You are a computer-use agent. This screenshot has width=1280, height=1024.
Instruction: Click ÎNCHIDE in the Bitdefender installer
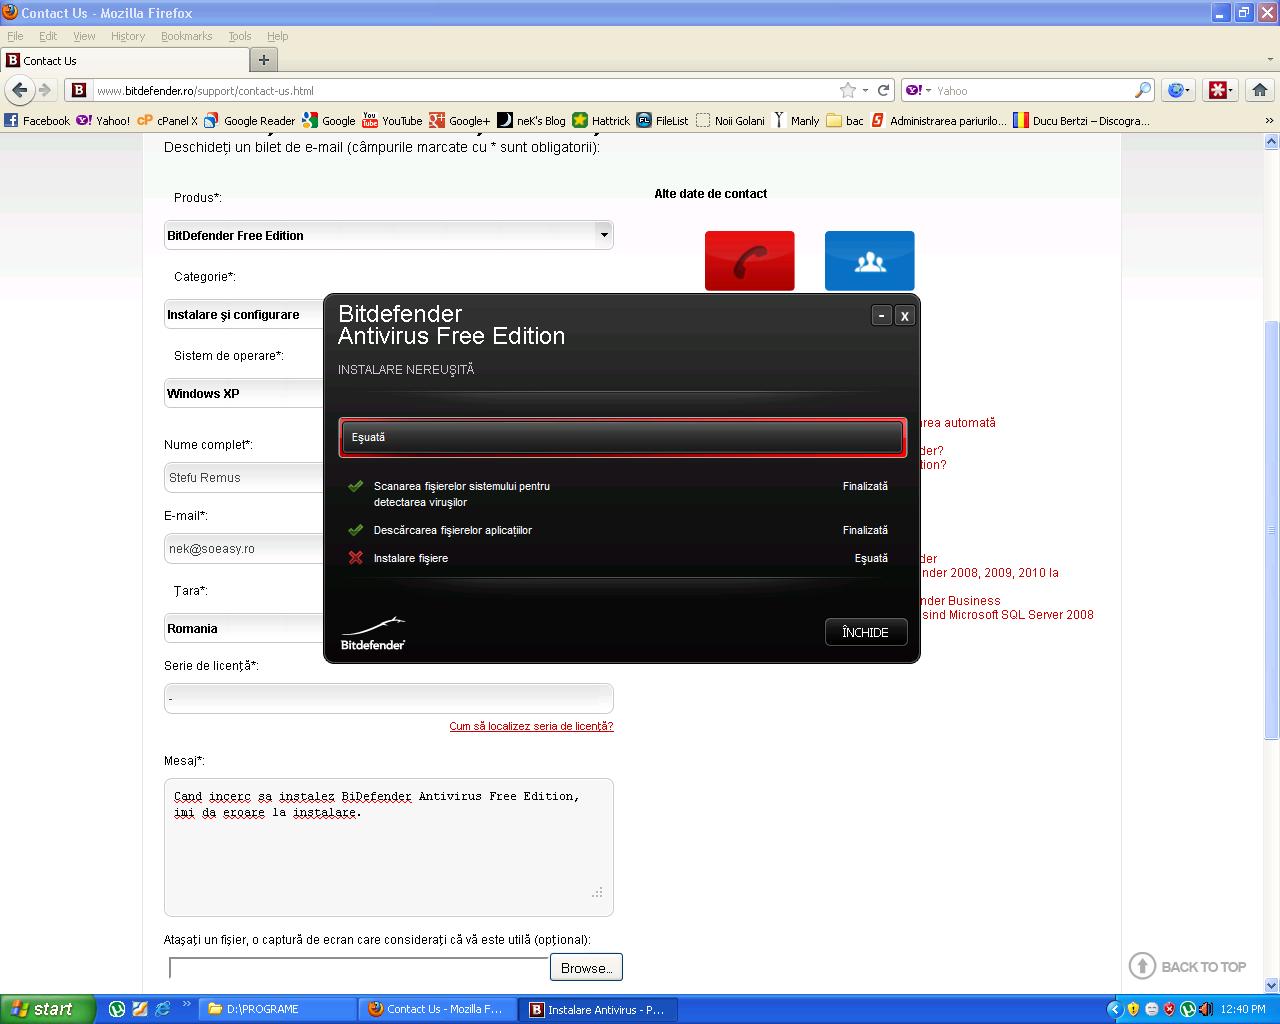click(866, 632)
